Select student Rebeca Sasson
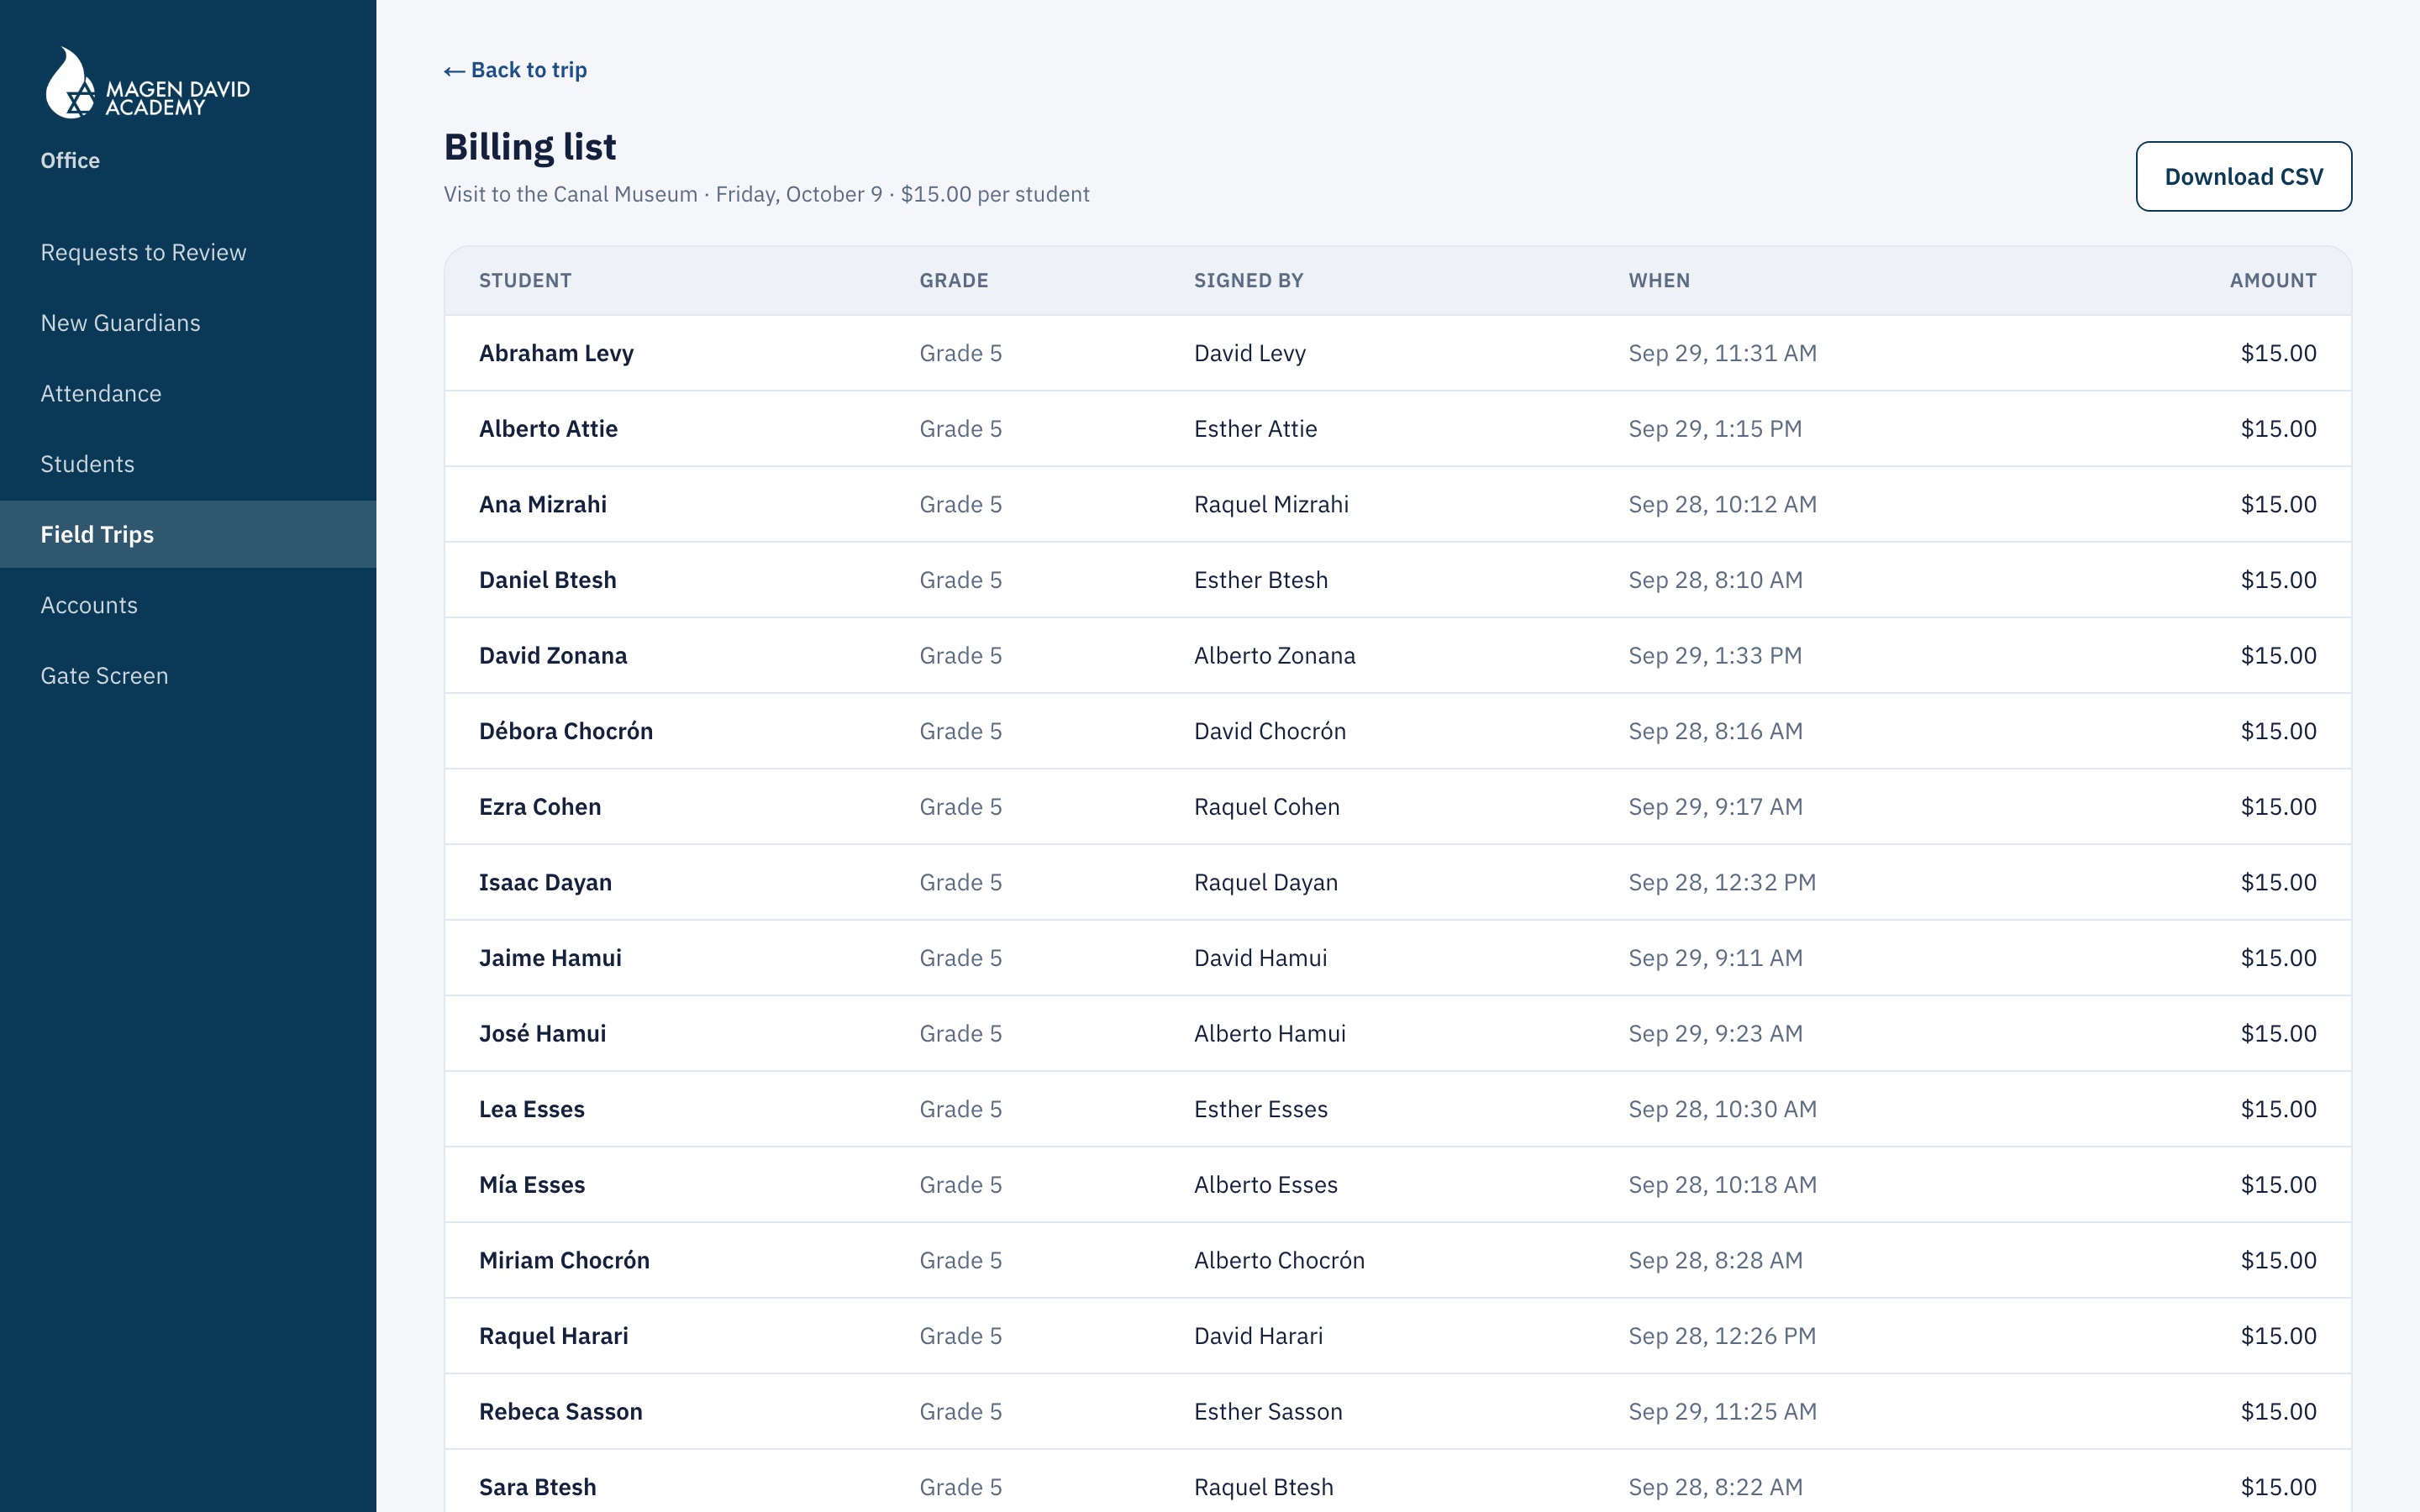 point(560,1412)
